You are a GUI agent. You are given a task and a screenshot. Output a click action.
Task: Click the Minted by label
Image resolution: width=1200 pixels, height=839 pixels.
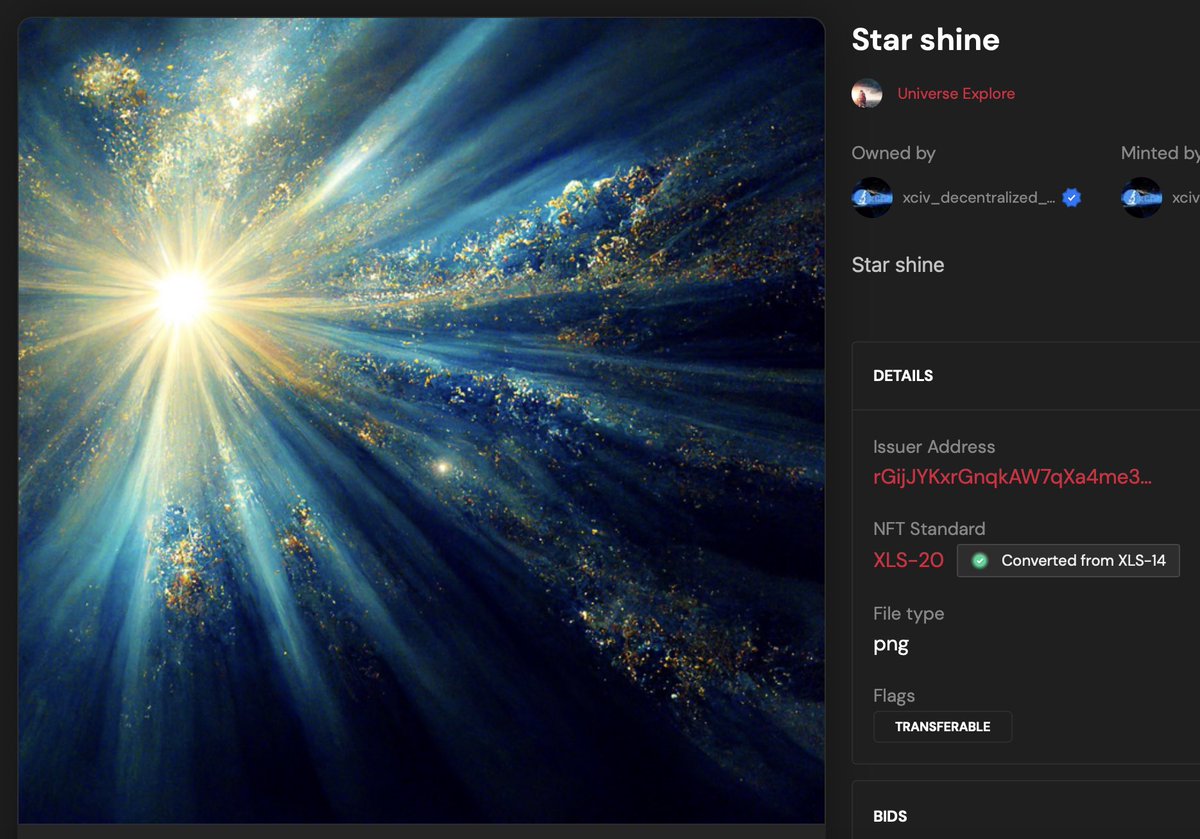(1160, 153)
